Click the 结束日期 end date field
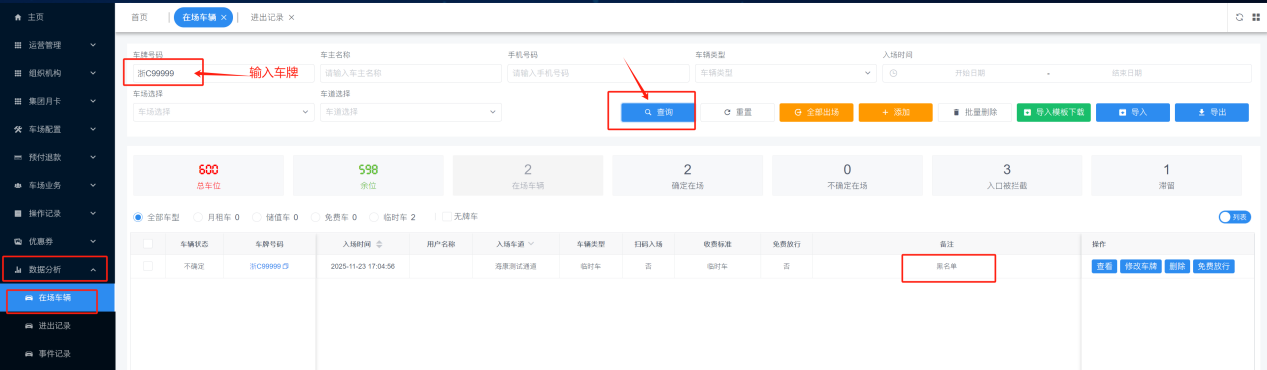 click(1126, 73)
